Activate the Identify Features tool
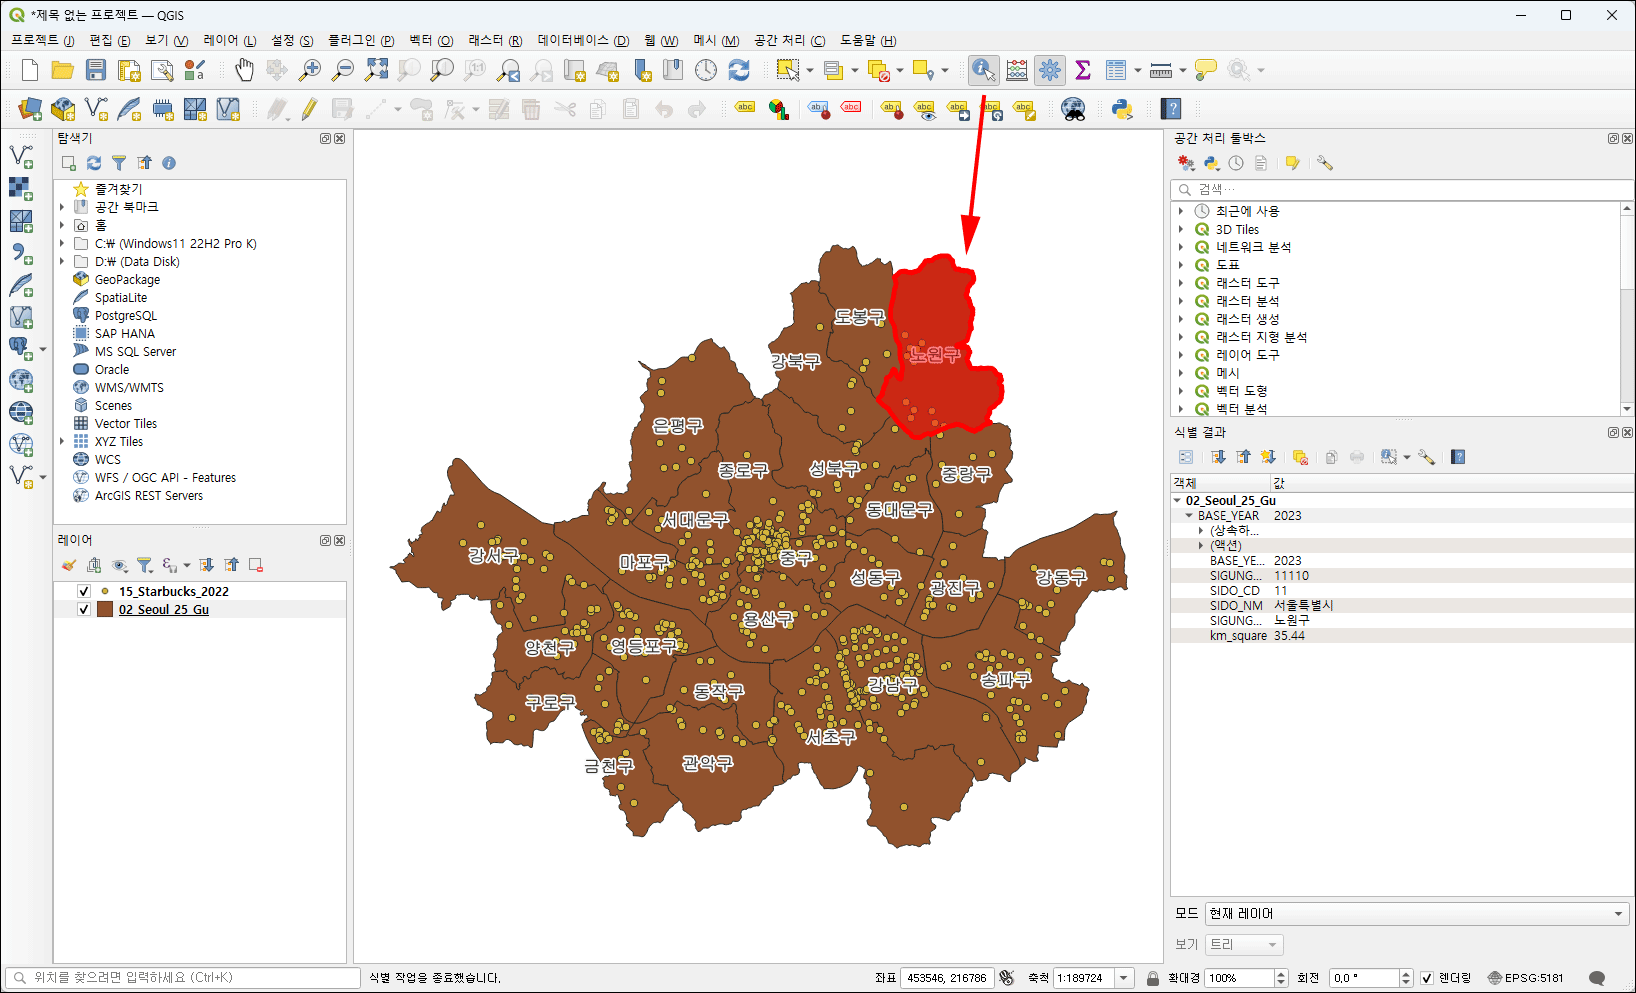The image size is (1636, 993). tap(983, 70)
